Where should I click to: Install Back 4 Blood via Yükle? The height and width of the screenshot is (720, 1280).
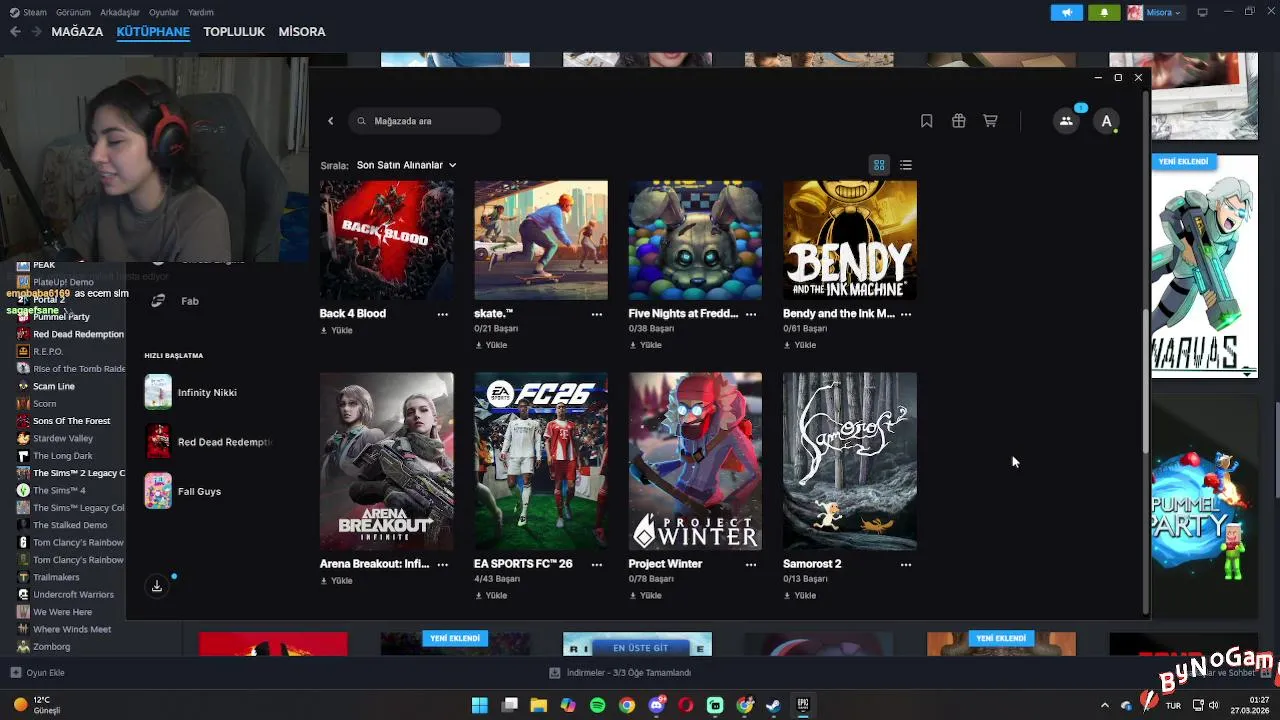pos(336,331)
